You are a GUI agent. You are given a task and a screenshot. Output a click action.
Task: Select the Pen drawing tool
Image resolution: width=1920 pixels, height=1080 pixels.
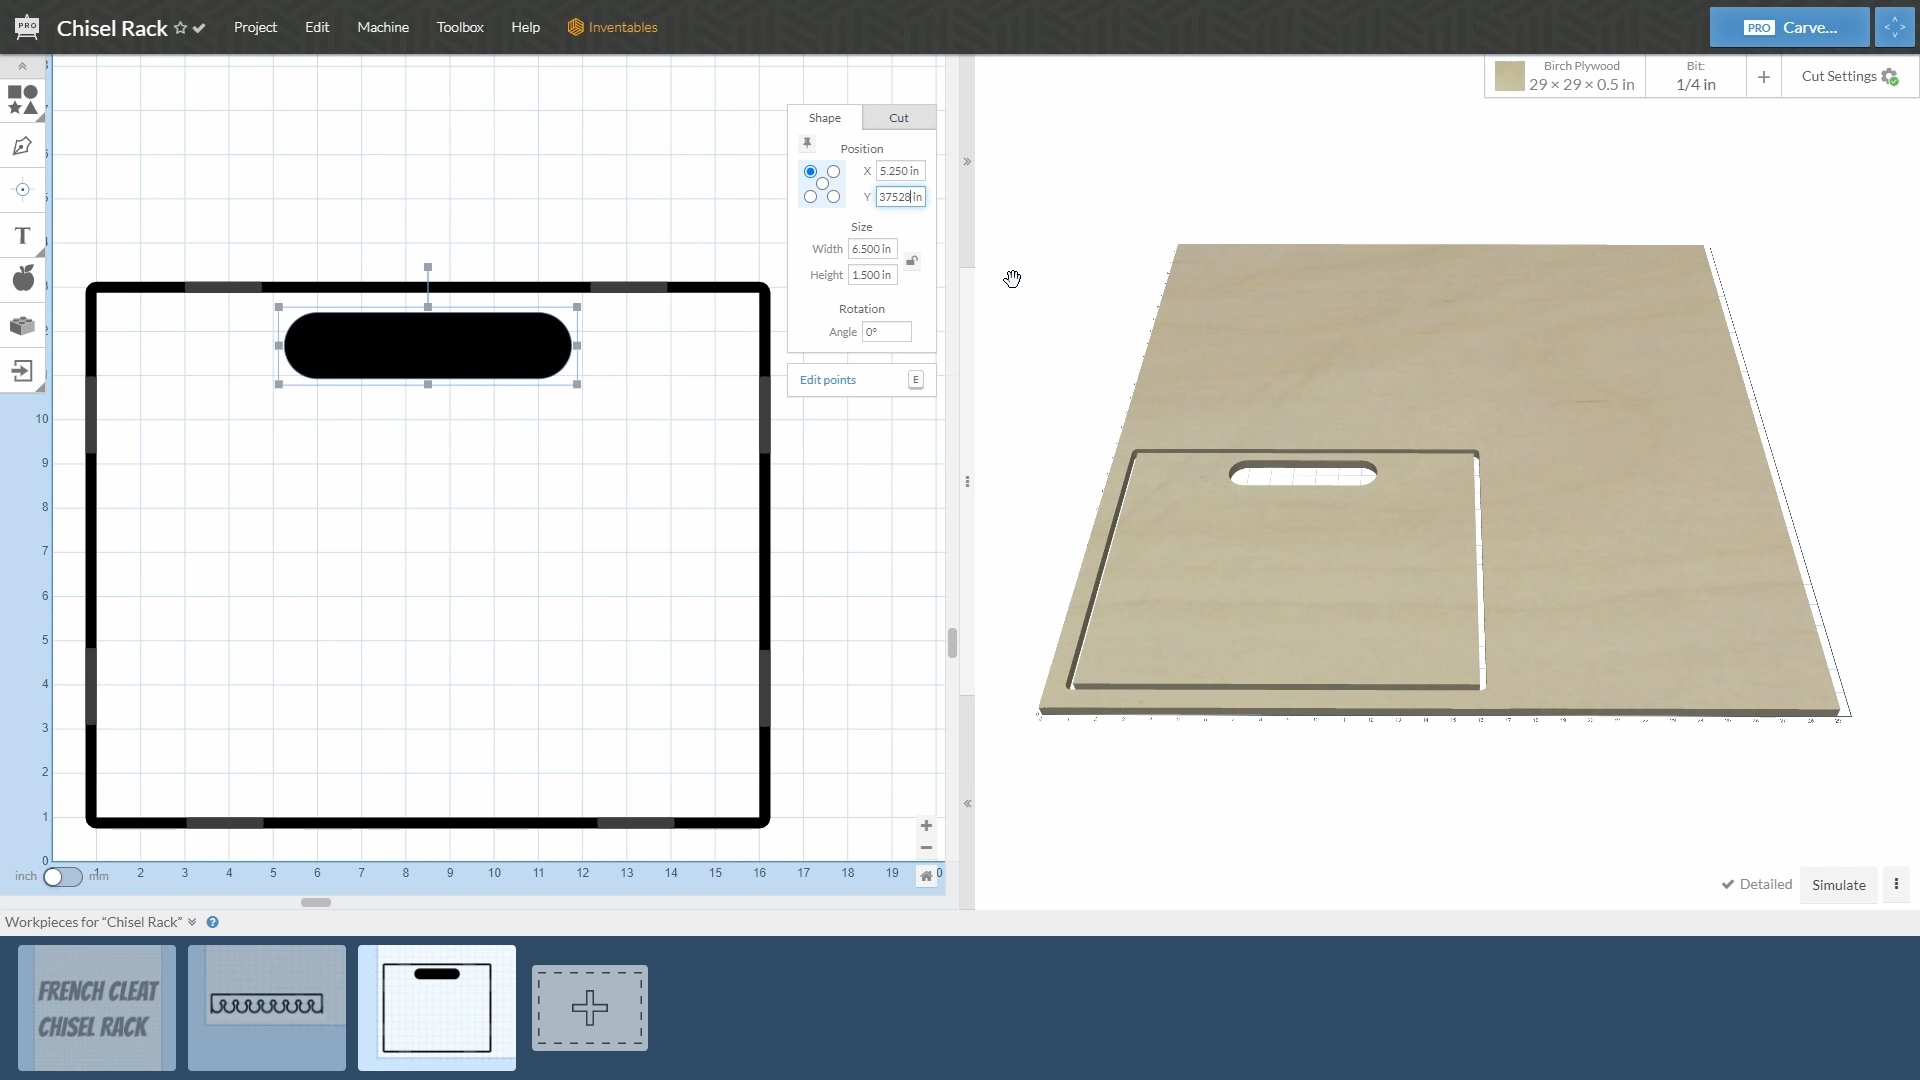coord(22,146)
